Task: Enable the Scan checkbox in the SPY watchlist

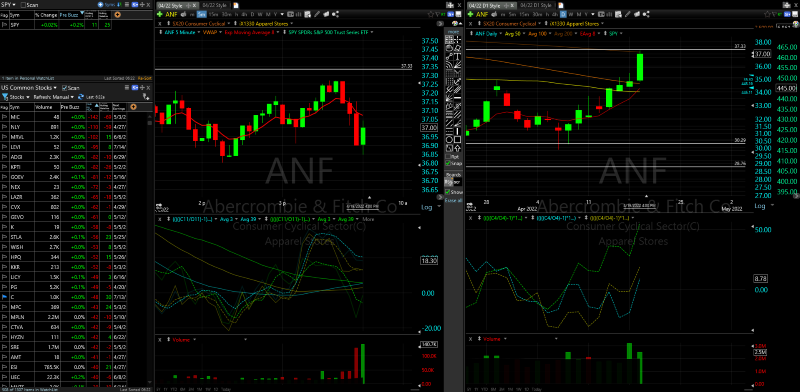Action: click(x=23, y=5)
